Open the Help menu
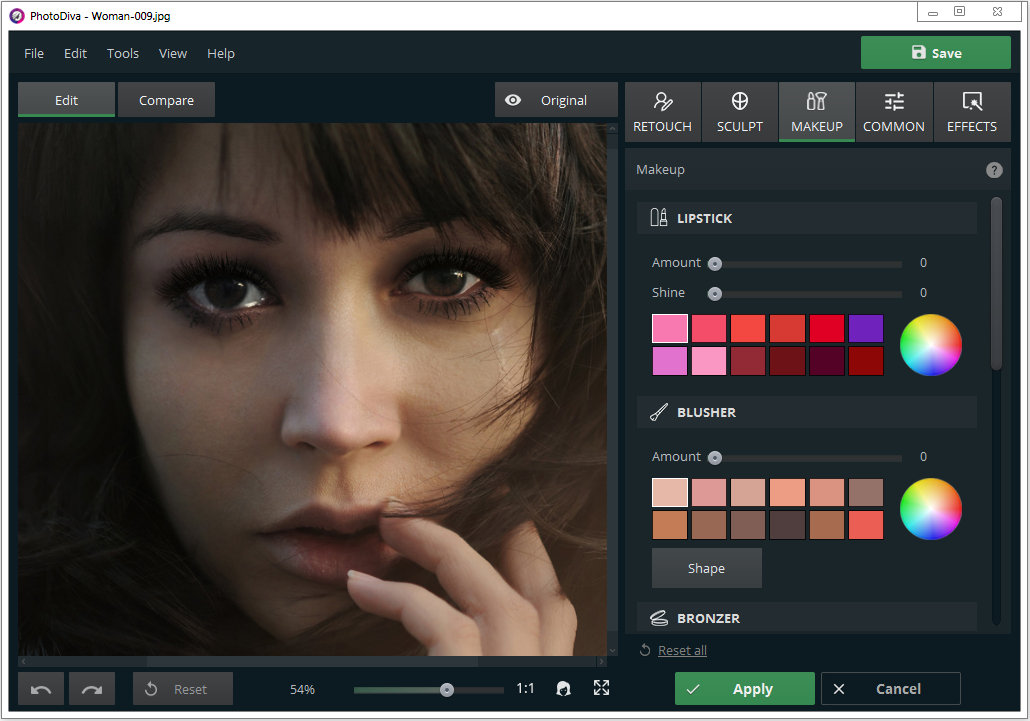1030x721 pixels. tap(221, 53)
